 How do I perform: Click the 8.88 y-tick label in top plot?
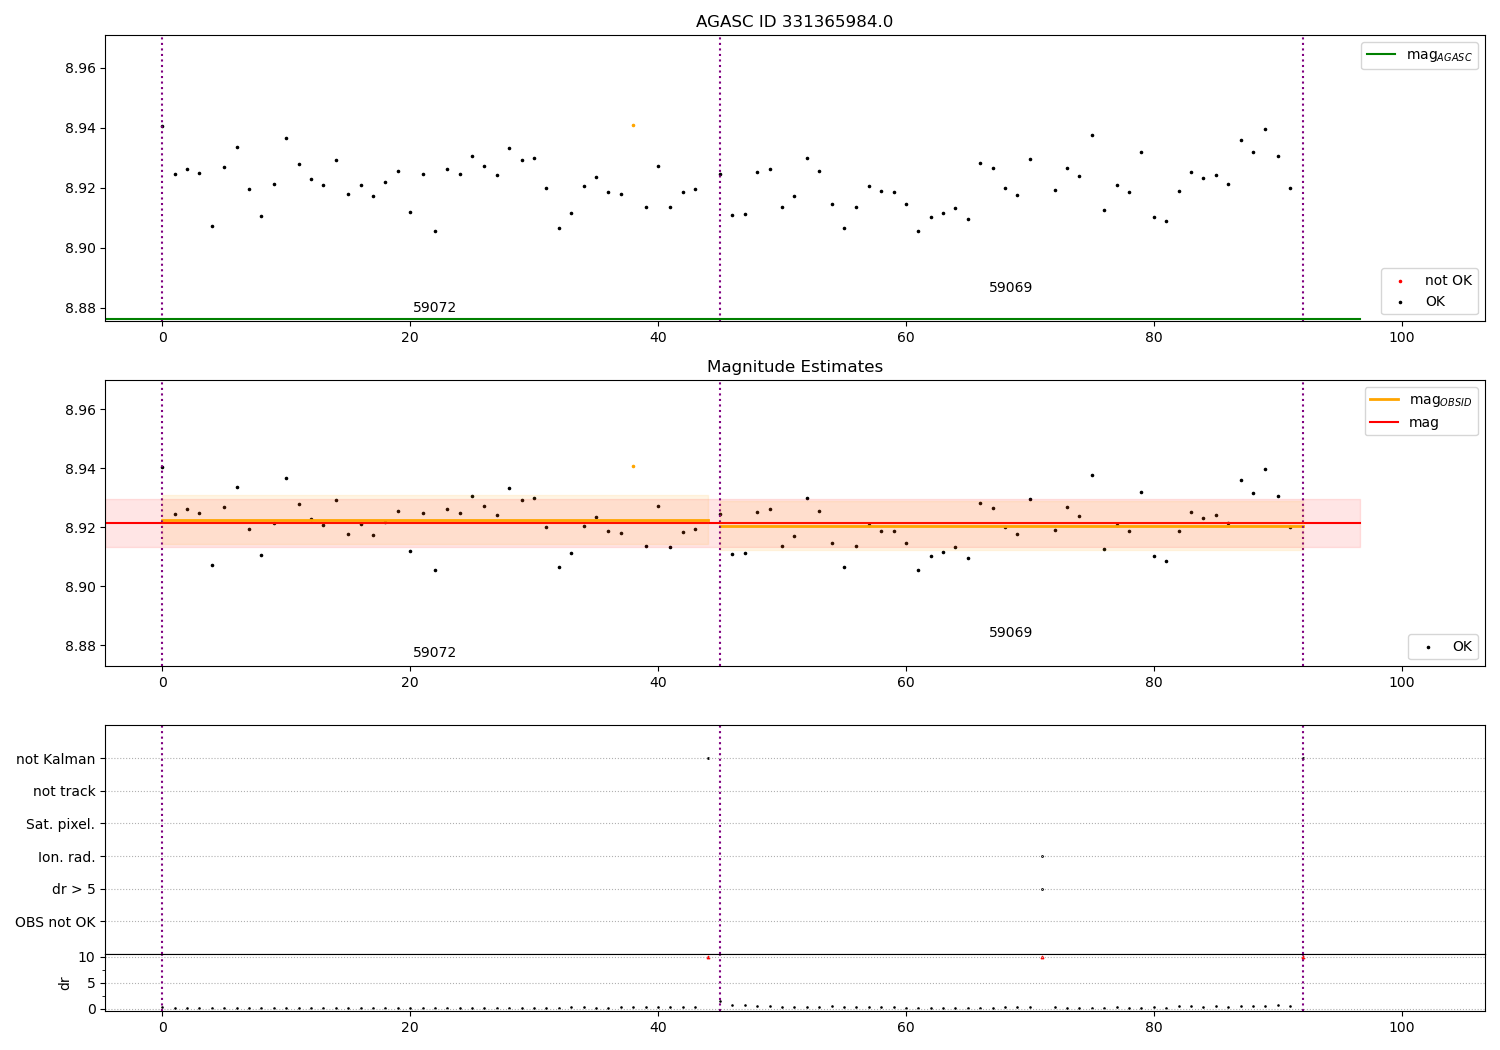tap(80, 308)
